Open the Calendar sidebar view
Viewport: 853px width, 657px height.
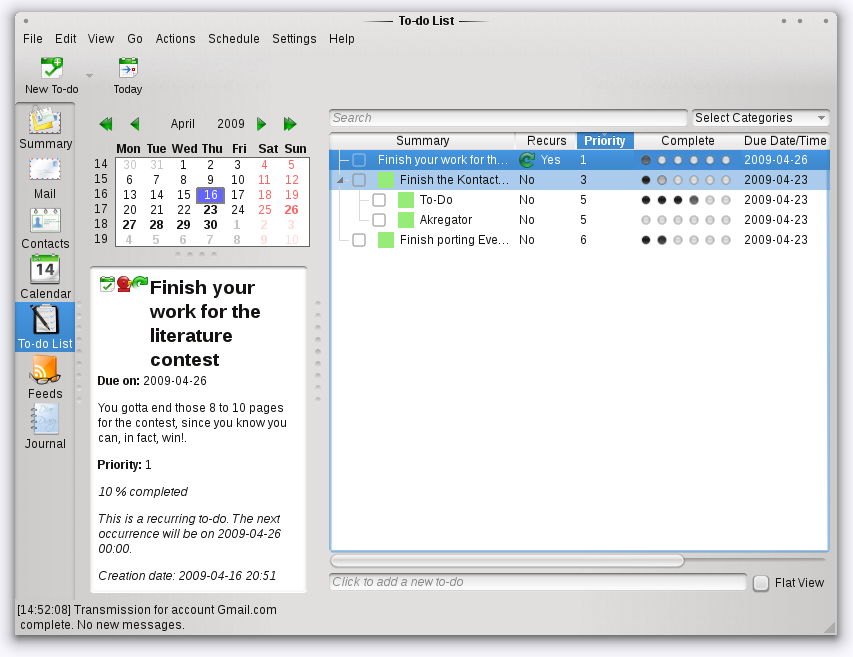click(x=45, y=278)
